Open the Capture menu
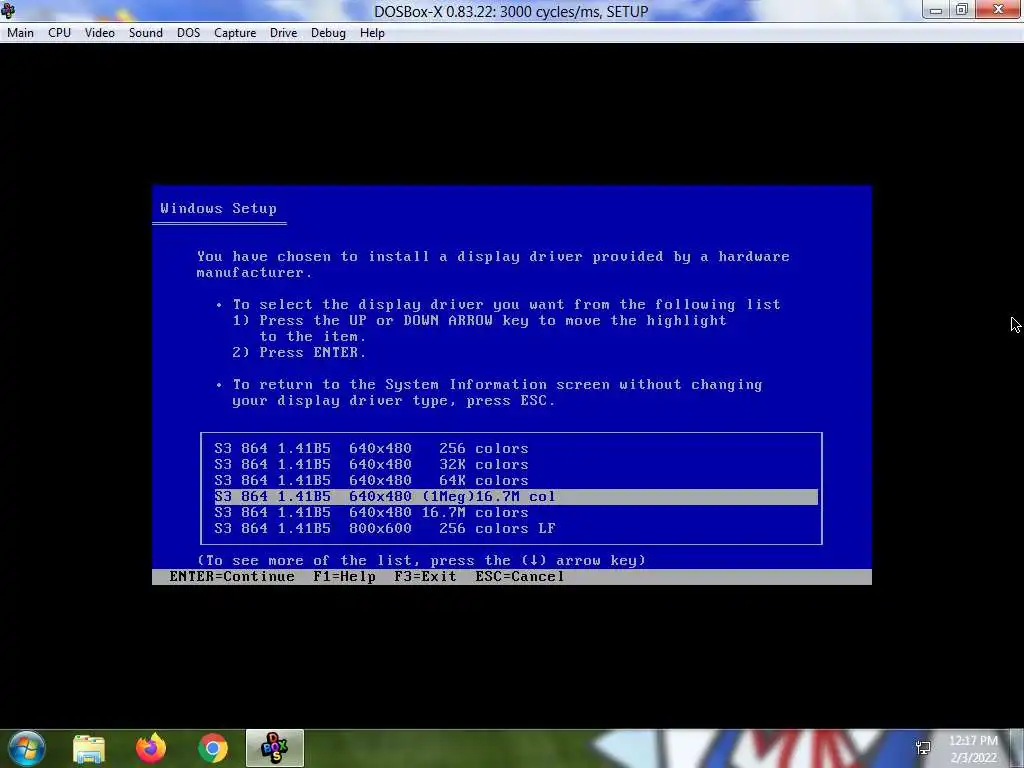Viewport: 1024px width, 768px height. [235, 33]
